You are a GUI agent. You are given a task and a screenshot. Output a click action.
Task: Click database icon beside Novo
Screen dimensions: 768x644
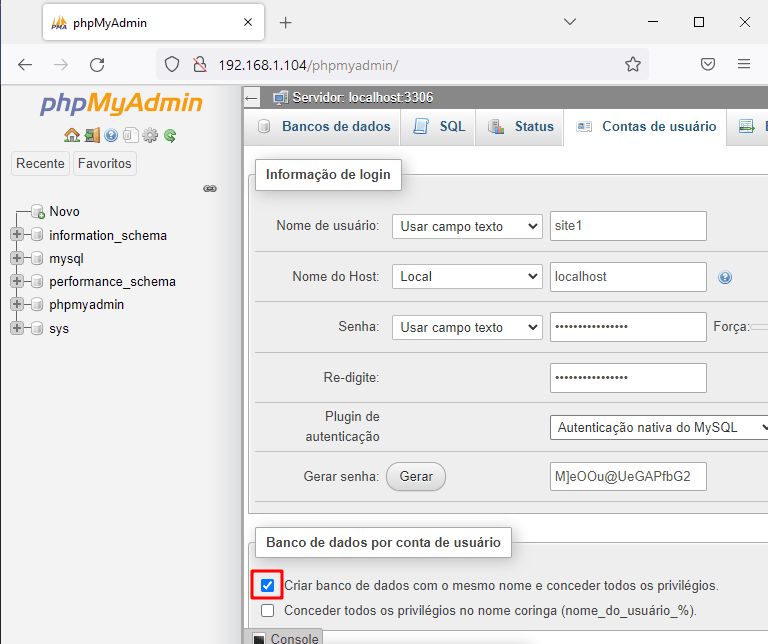38,212
